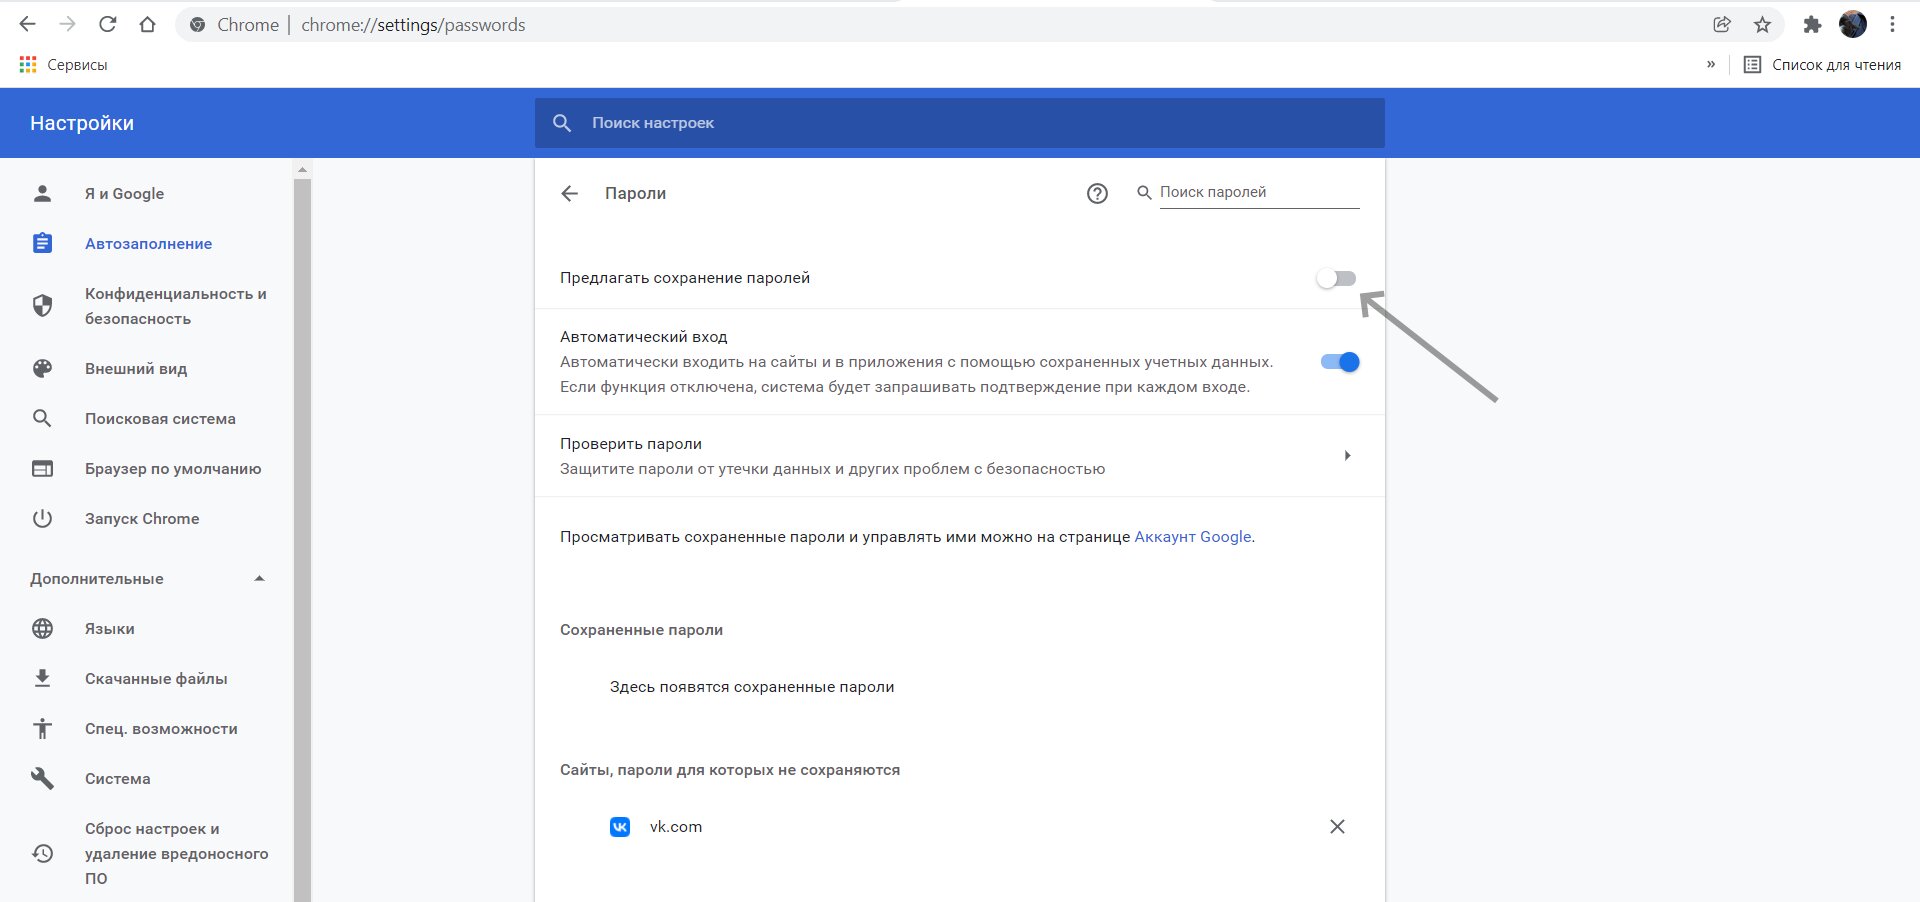Open Языки settings
The width and height of the screenshot is (1920, 902).
coord(109,628)
